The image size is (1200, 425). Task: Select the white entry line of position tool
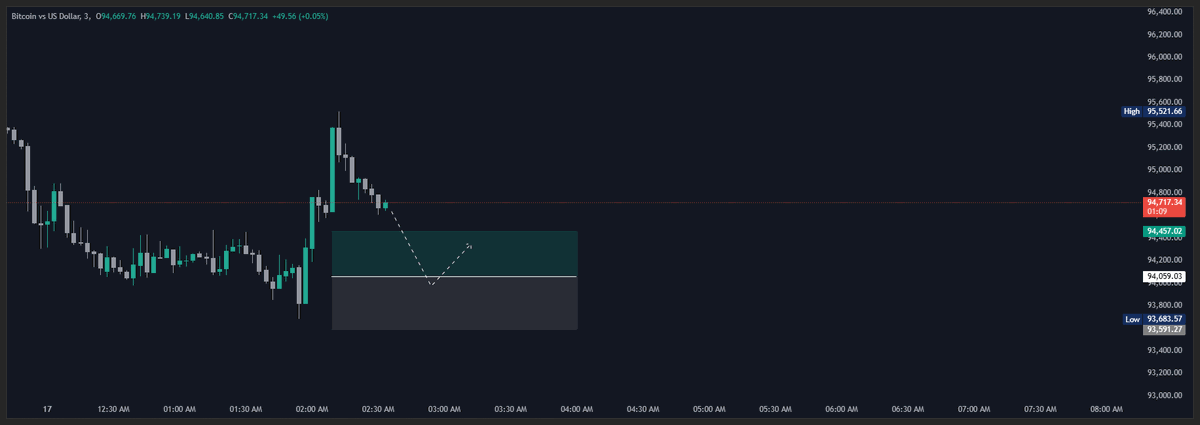tap(455, 276)
